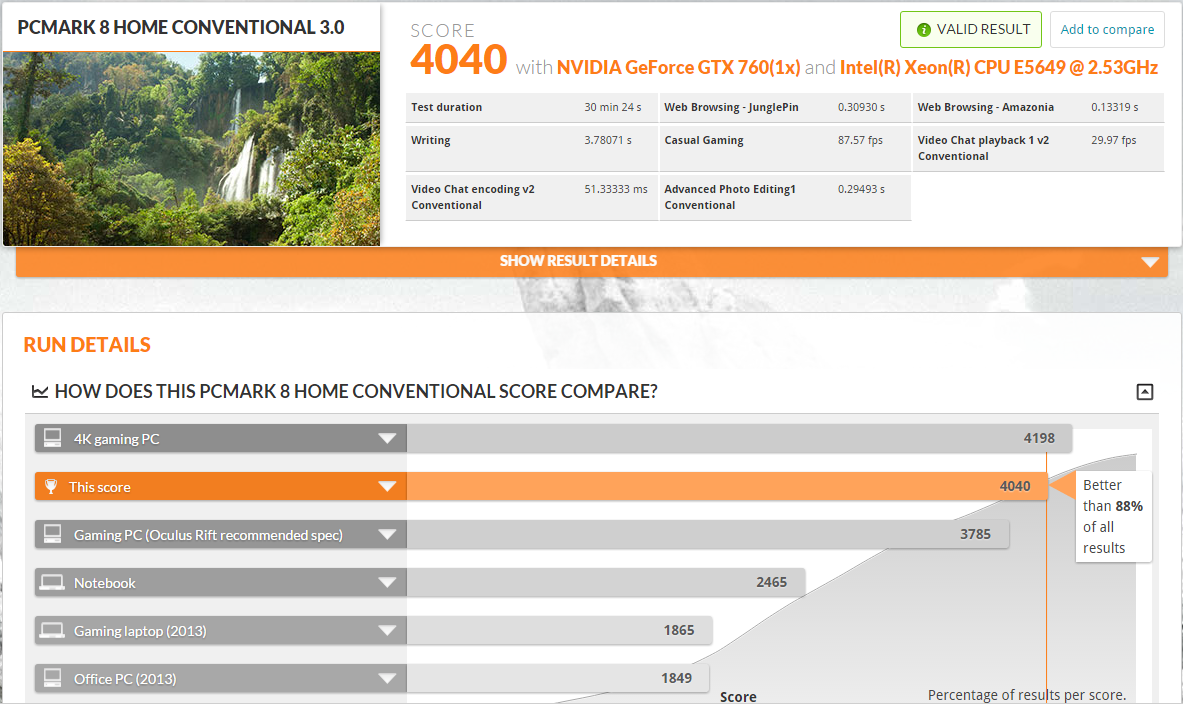Viewport: 1183px width, 704px height.
Task: Click the 'Score' axis label
Action: tap(738, 696)
